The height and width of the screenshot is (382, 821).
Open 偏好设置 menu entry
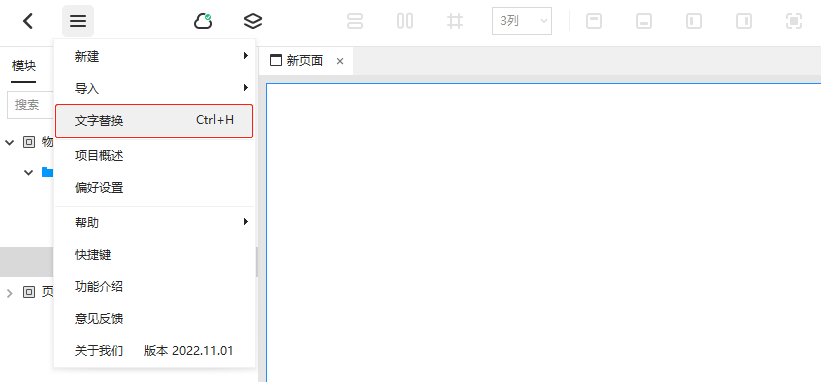click(x=154, y=187)
